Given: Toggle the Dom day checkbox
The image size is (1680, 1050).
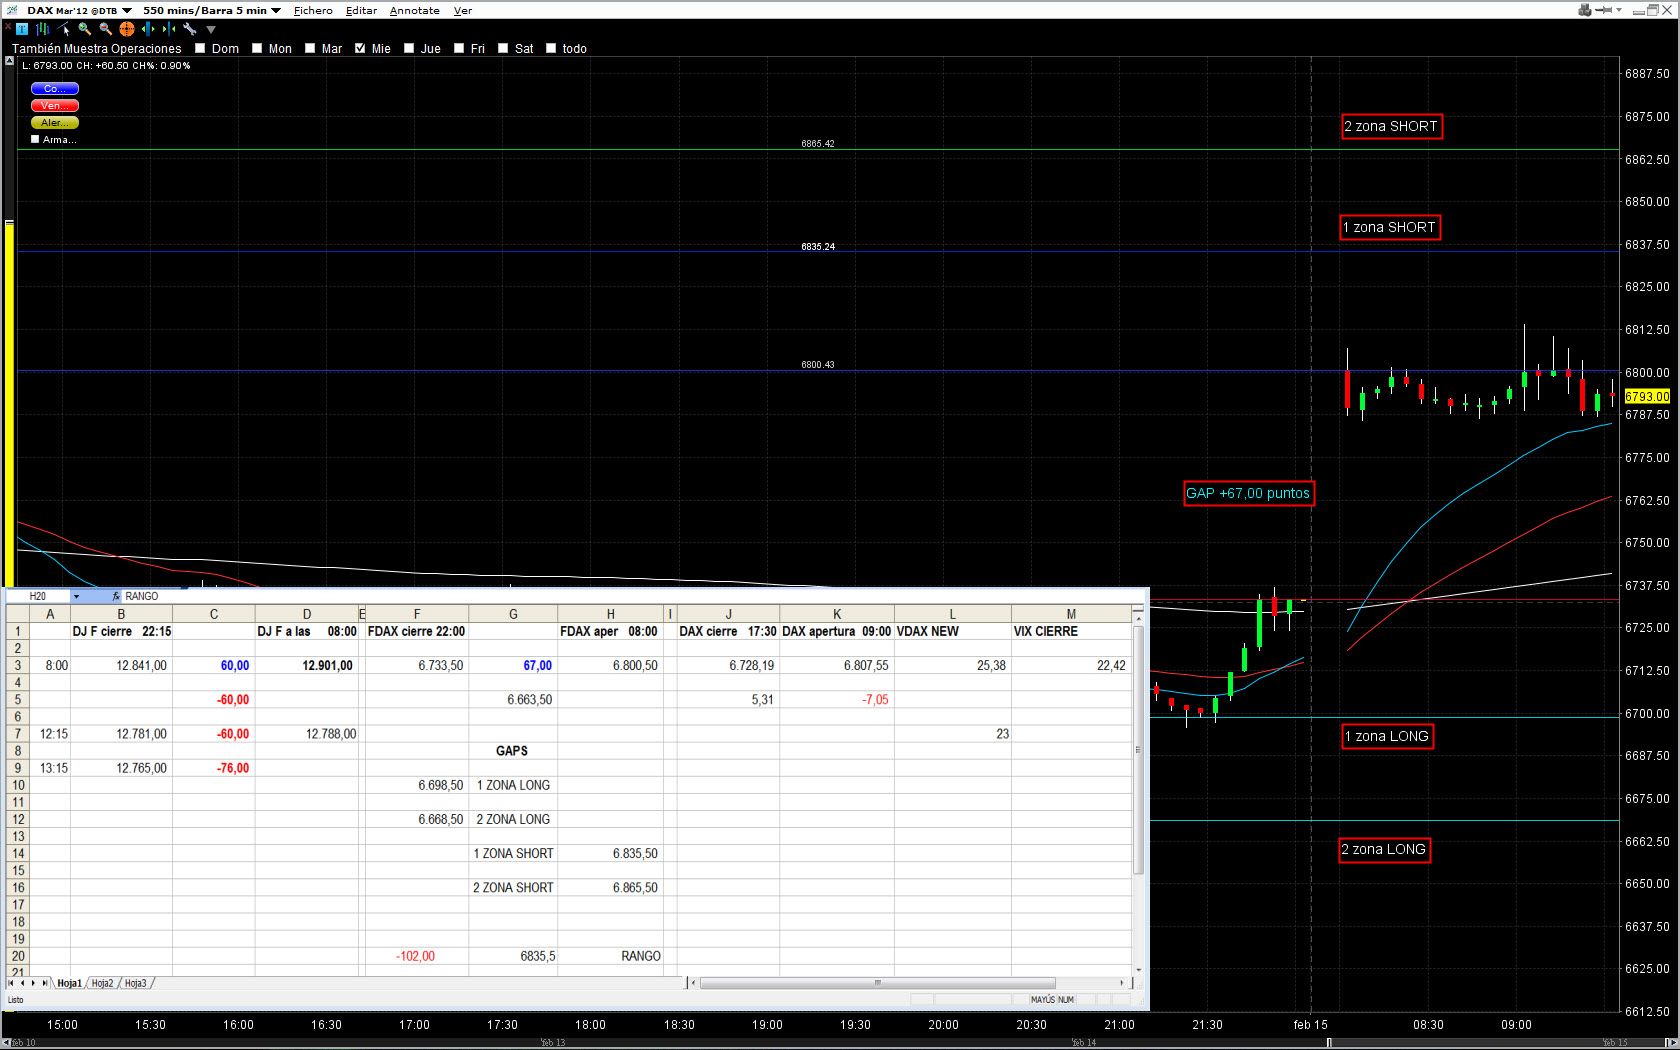Looking at the screenshot, I should tap(200, 48).
